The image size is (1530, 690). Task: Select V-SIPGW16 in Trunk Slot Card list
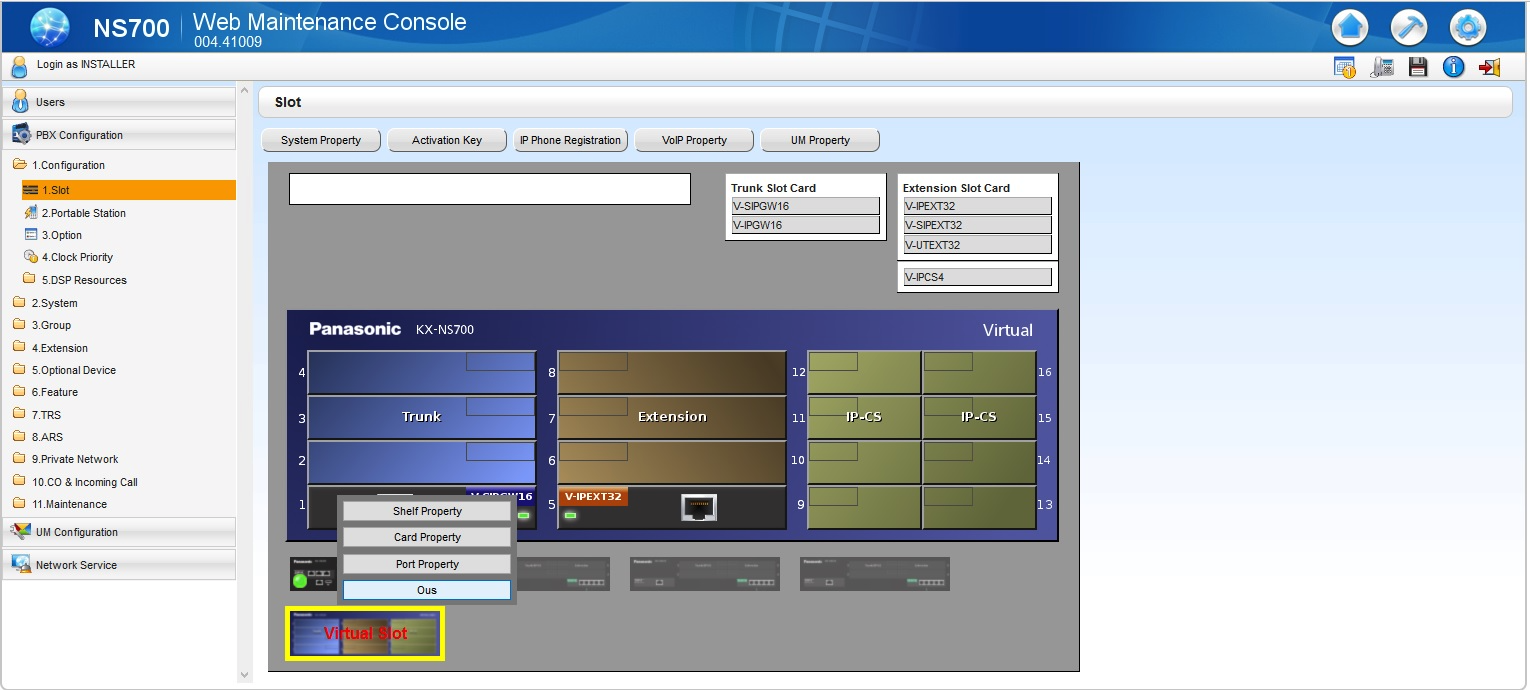coord(806,206)
